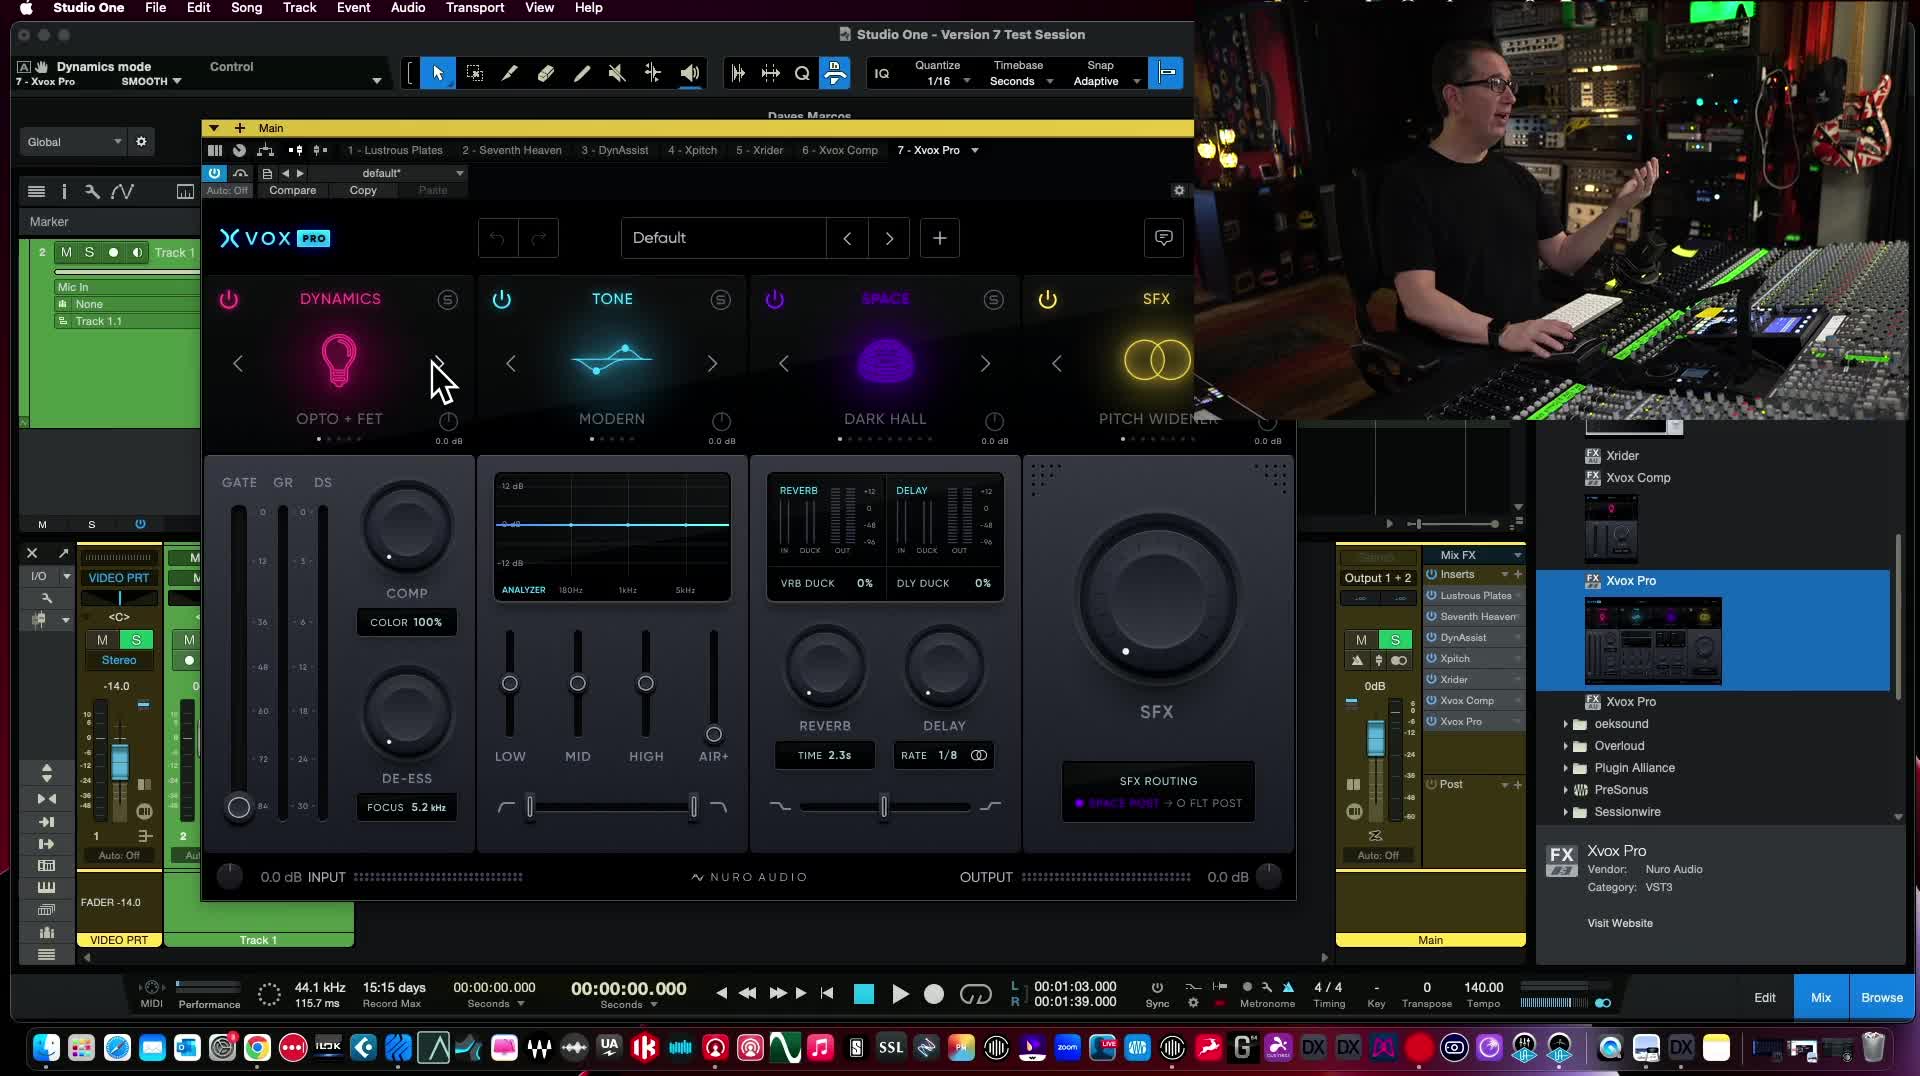Open Finder from the Dock
The height and width of the screenshot is (1076, 1920).
coord(46,1047)
